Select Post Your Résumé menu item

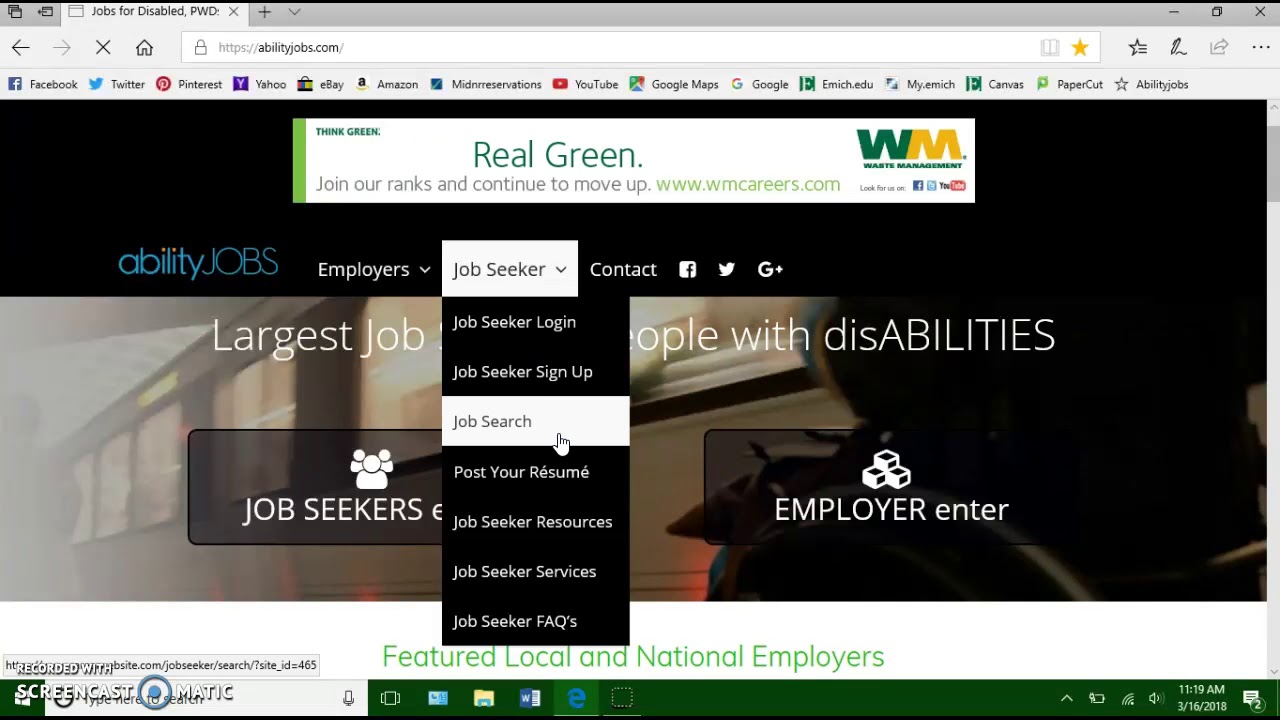tap(536, 472)
